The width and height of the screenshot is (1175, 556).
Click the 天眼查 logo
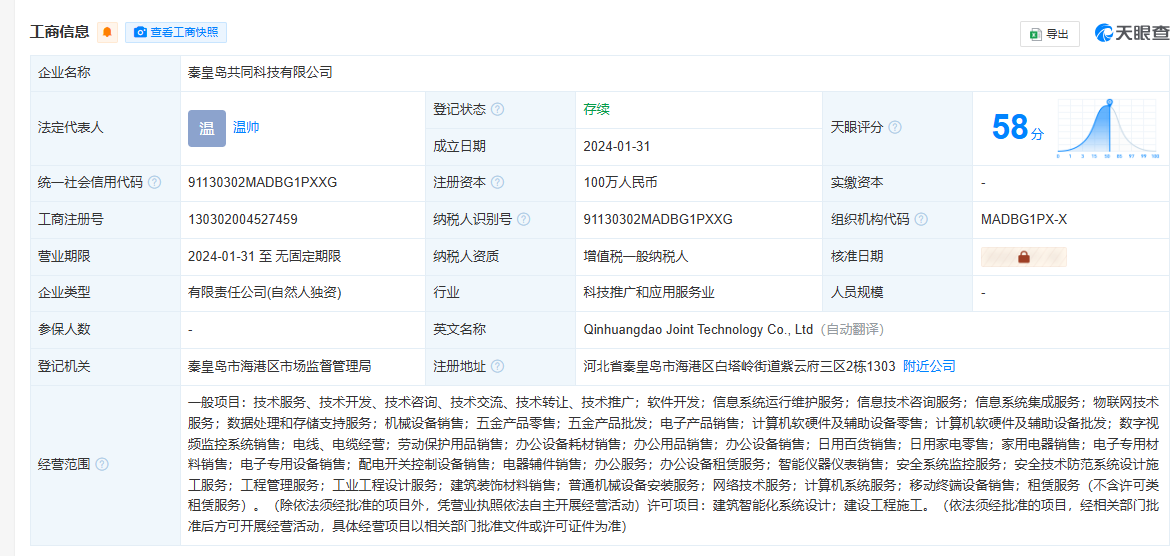click(x=1132, y=33)
